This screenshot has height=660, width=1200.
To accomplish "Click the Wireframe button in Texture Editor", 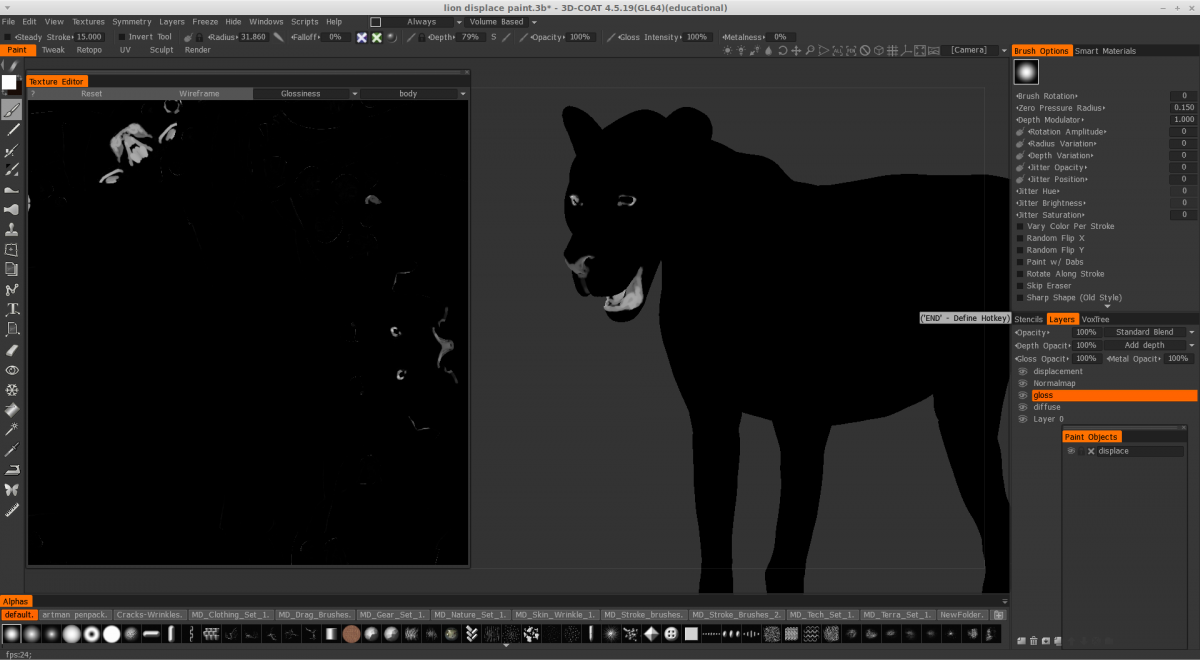I will 199,94.
